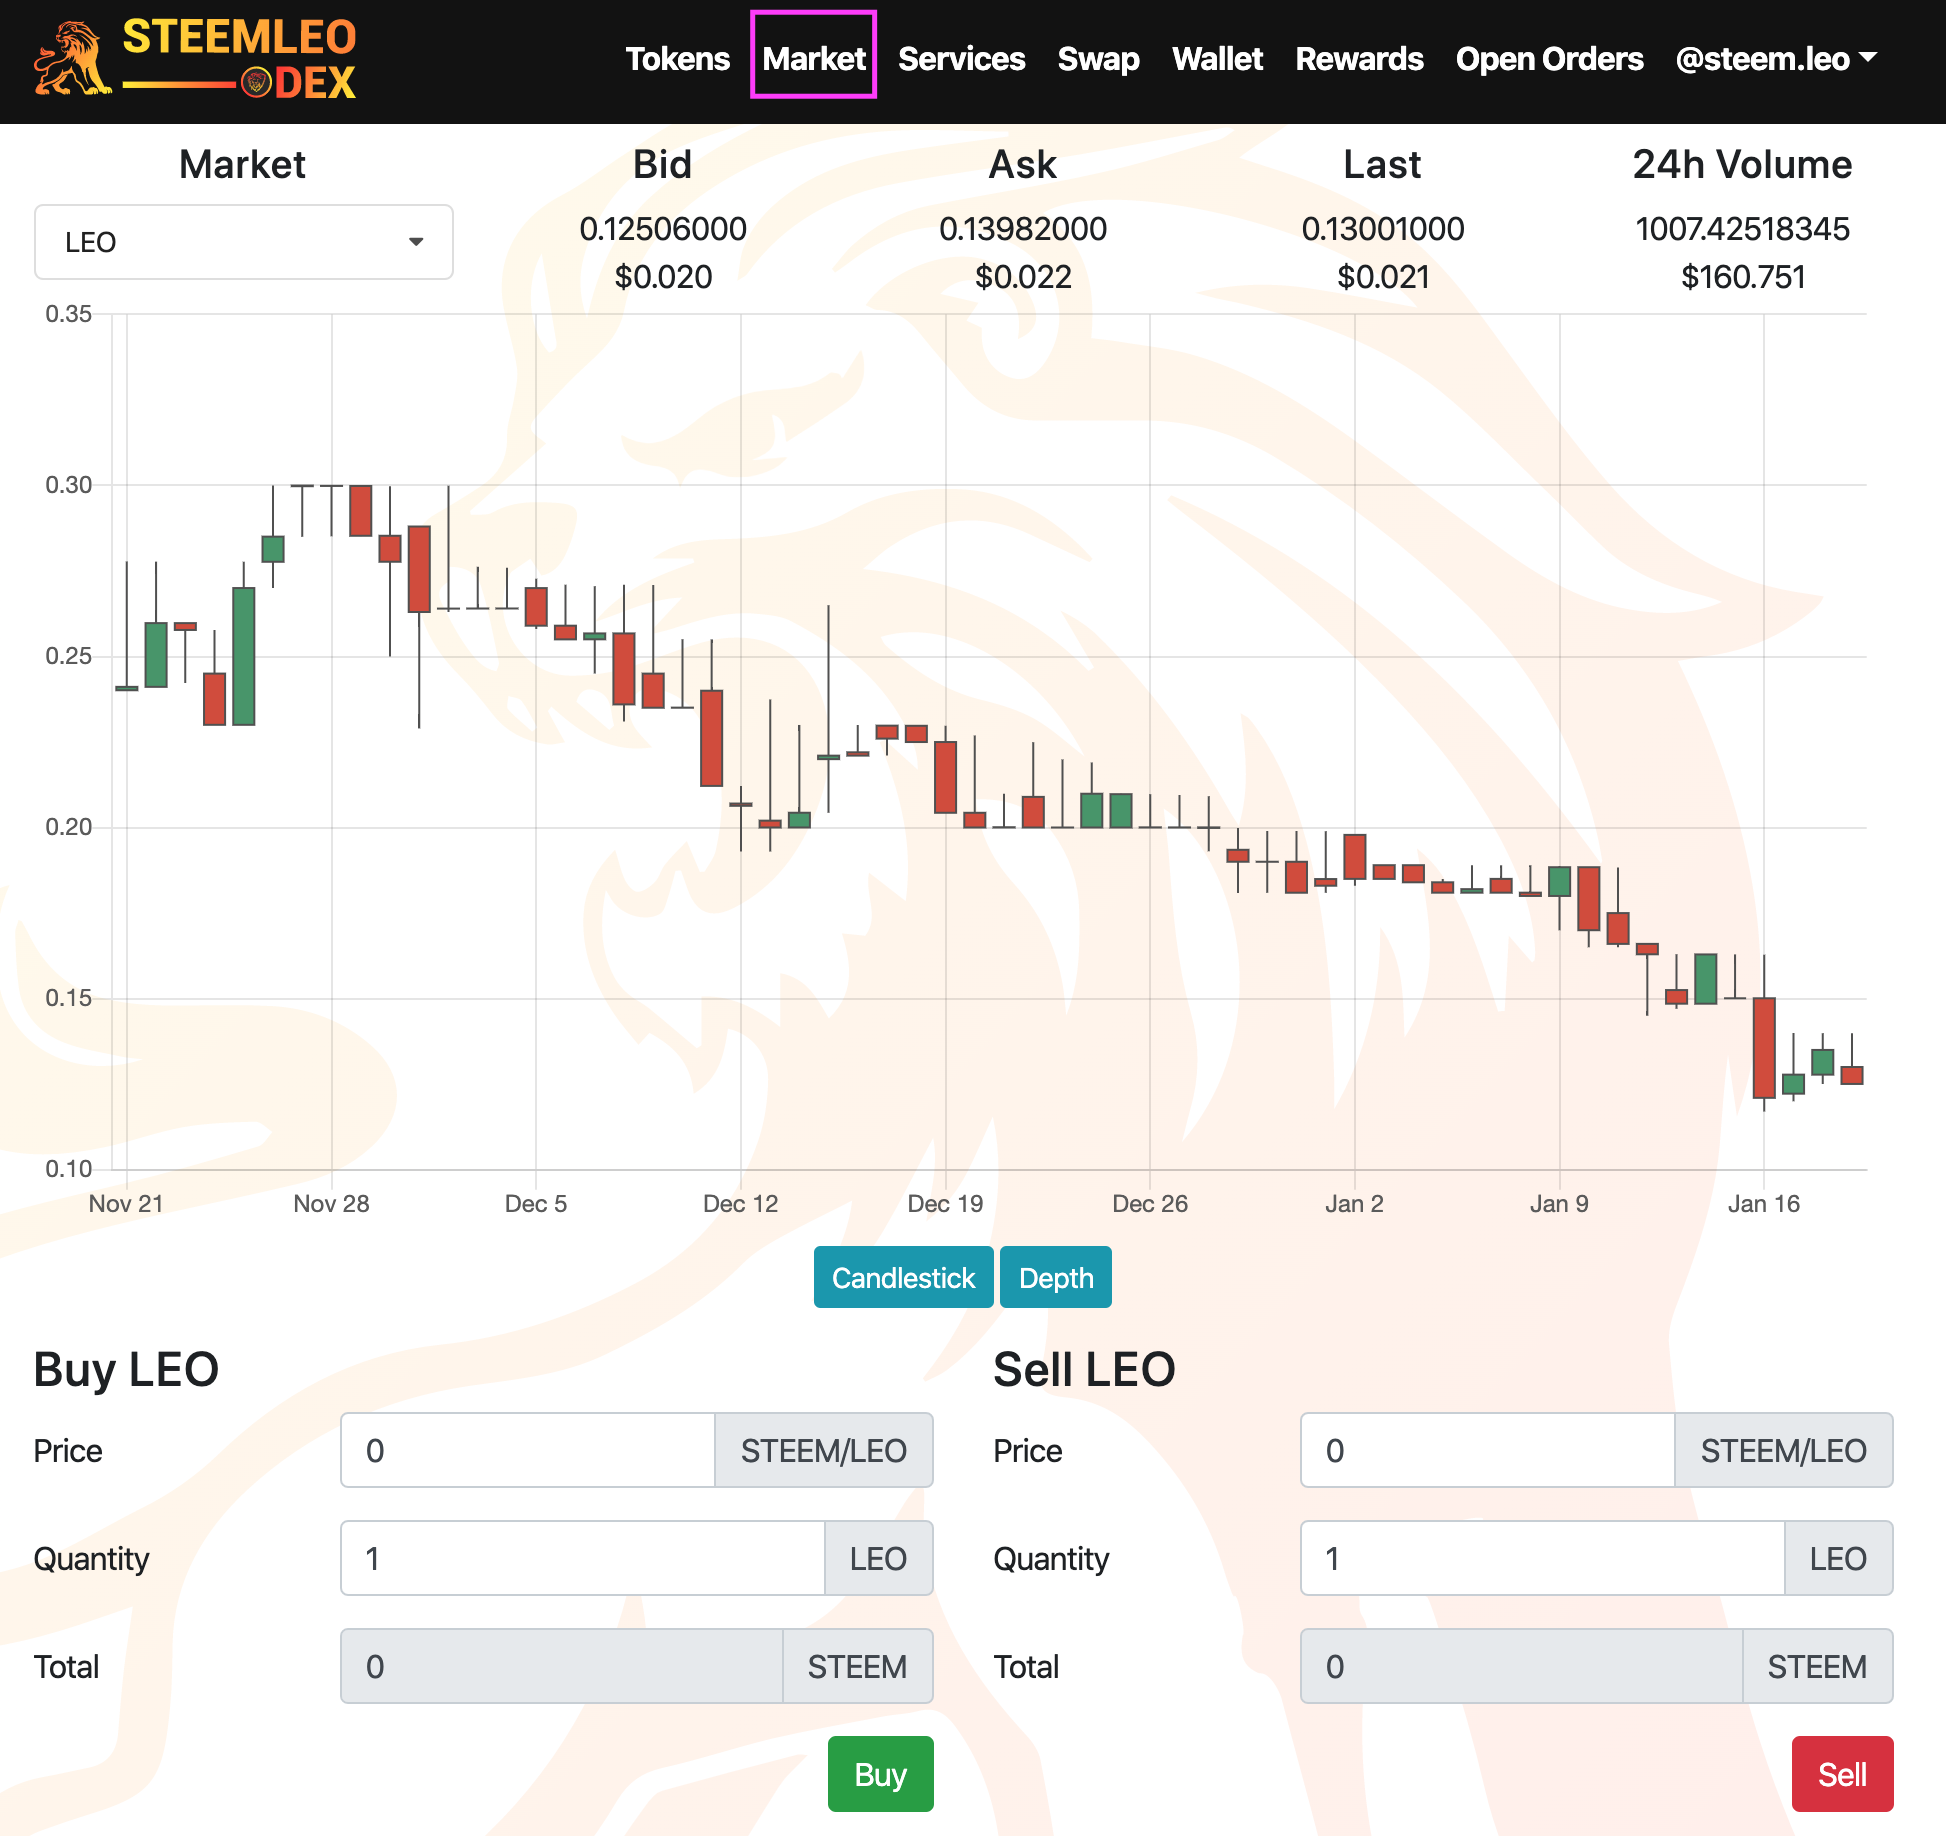Focus the Buy LEO Quantity input
The height and width of the screenshot is (1836, 1946).
pyautogui.click(x=583, y=1558)
